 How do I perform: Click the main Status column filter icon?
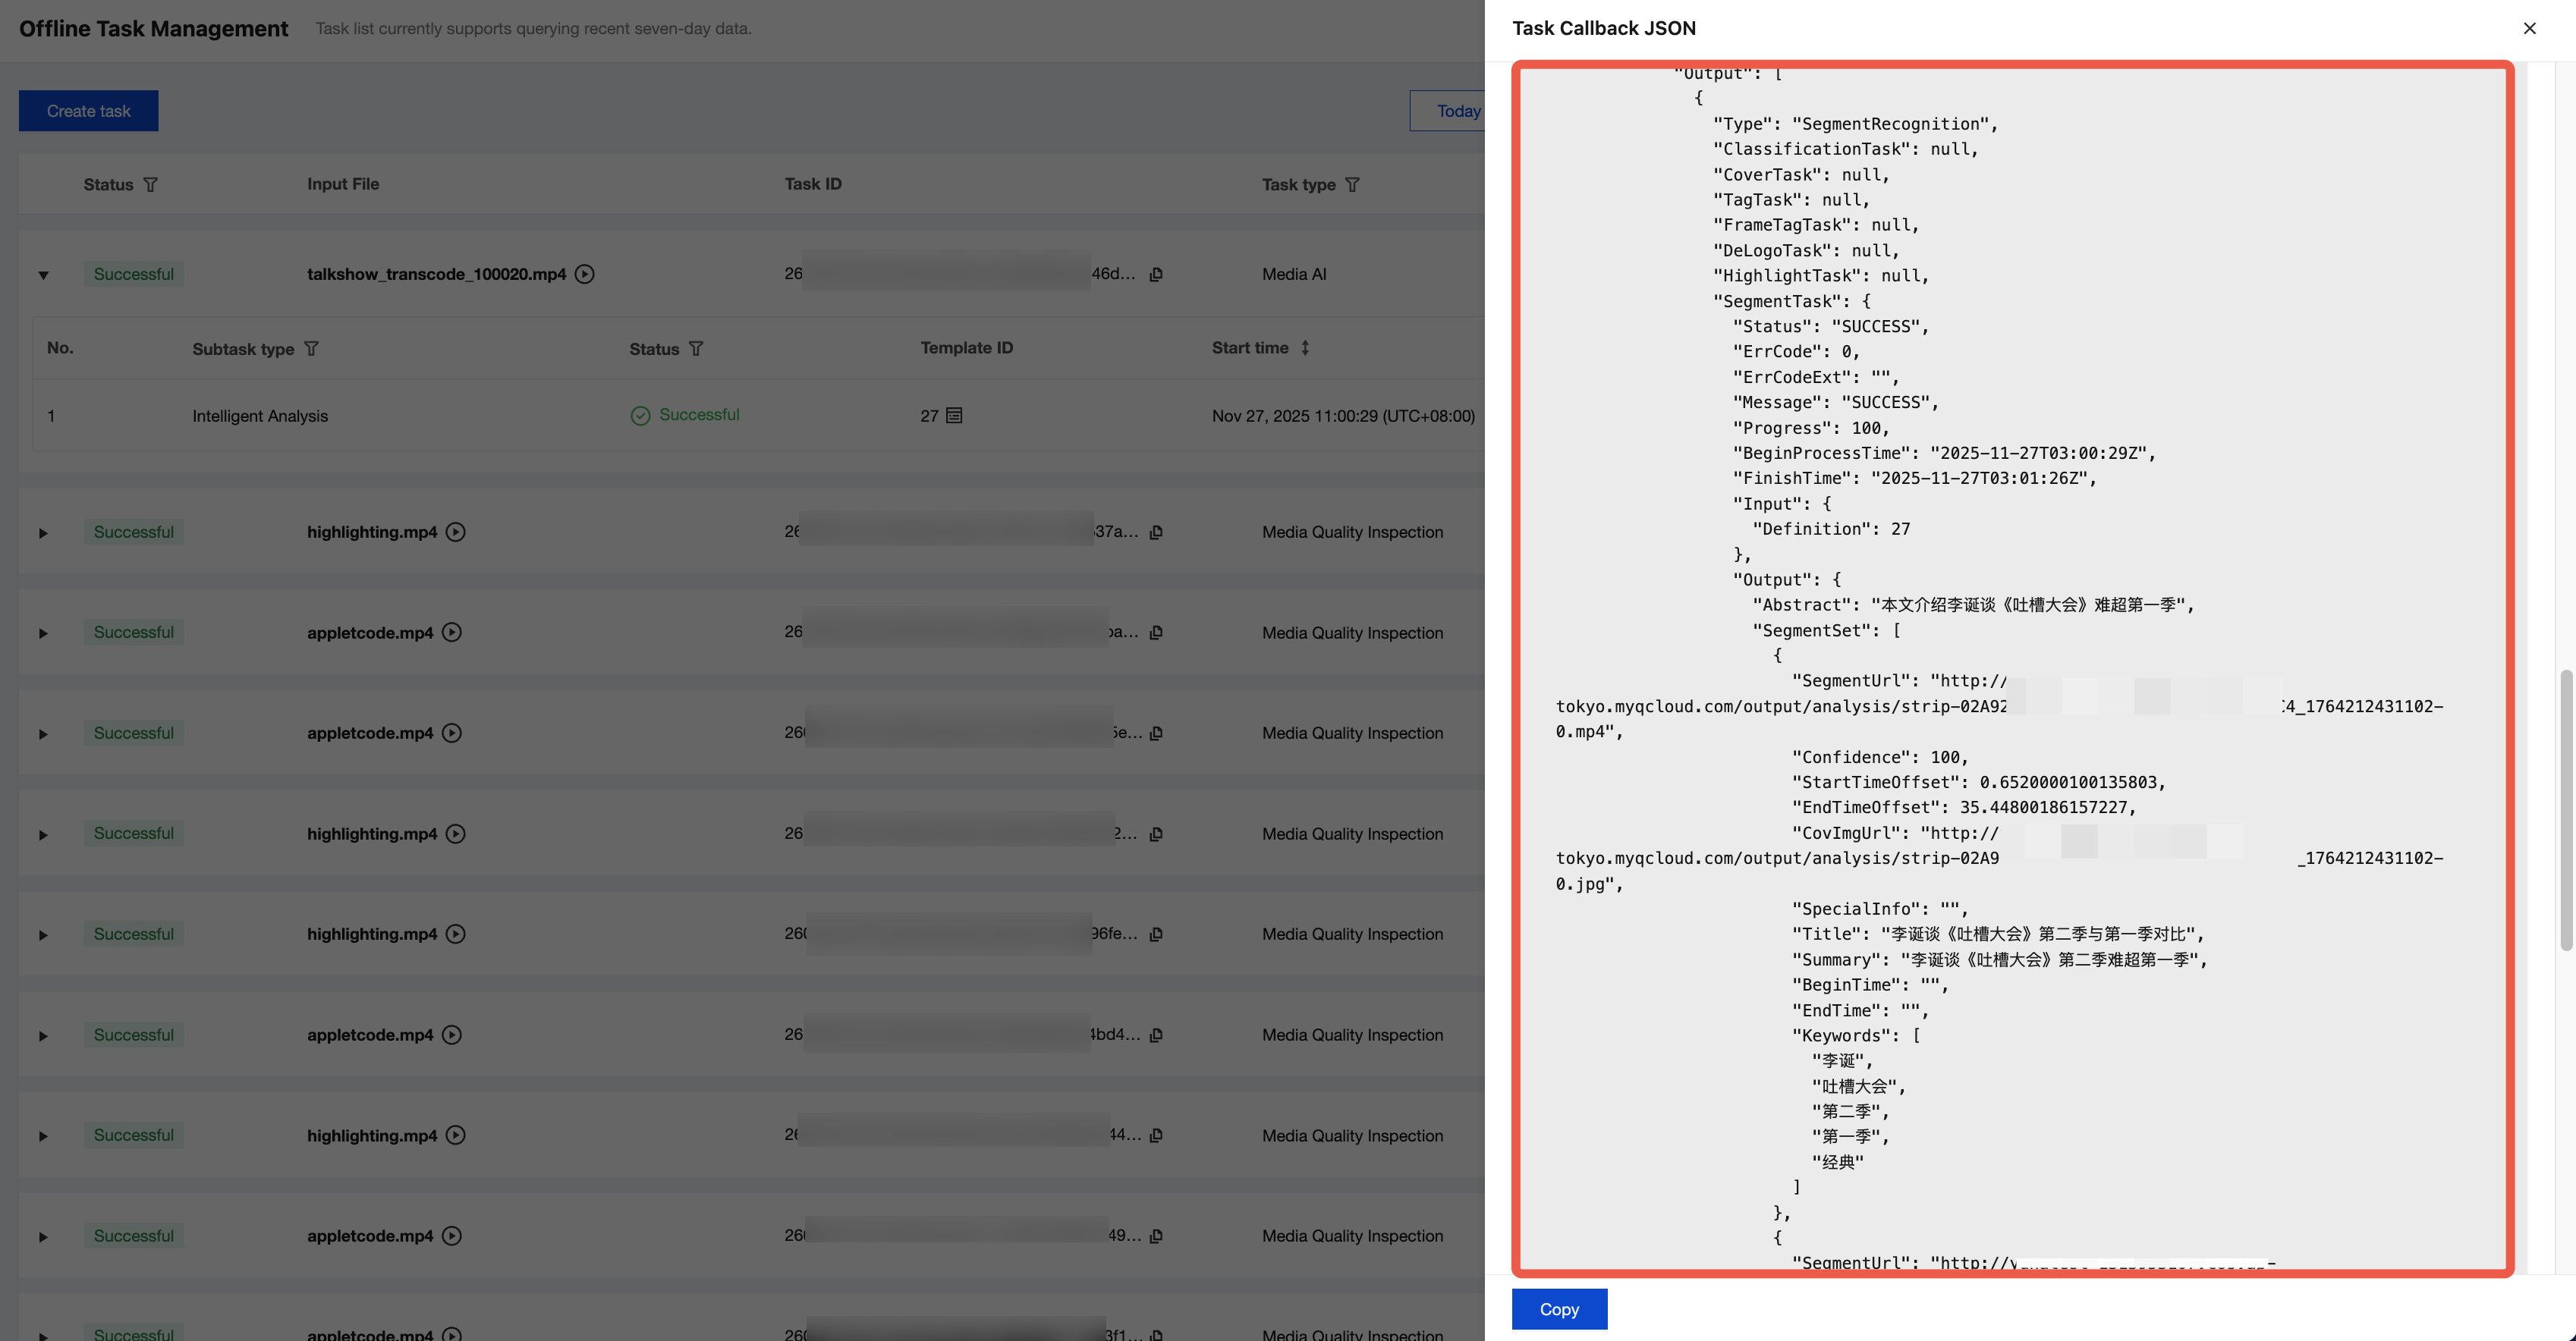pos(151,185)
